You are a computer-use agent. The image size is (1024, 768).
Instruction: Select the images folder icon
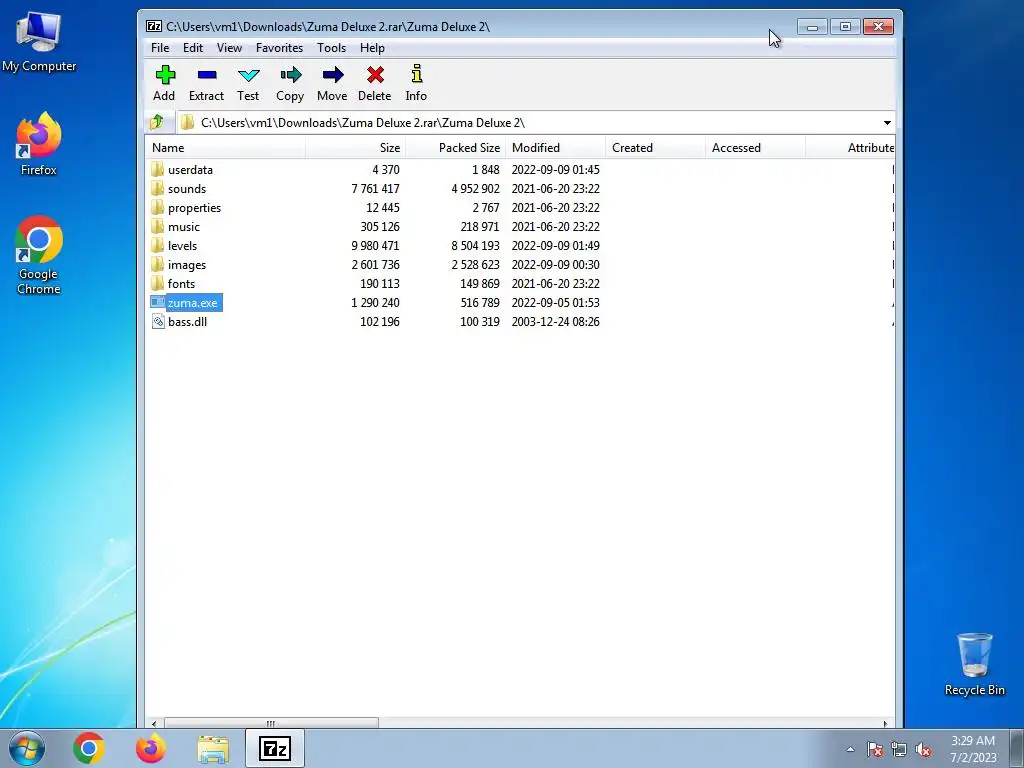157,264
